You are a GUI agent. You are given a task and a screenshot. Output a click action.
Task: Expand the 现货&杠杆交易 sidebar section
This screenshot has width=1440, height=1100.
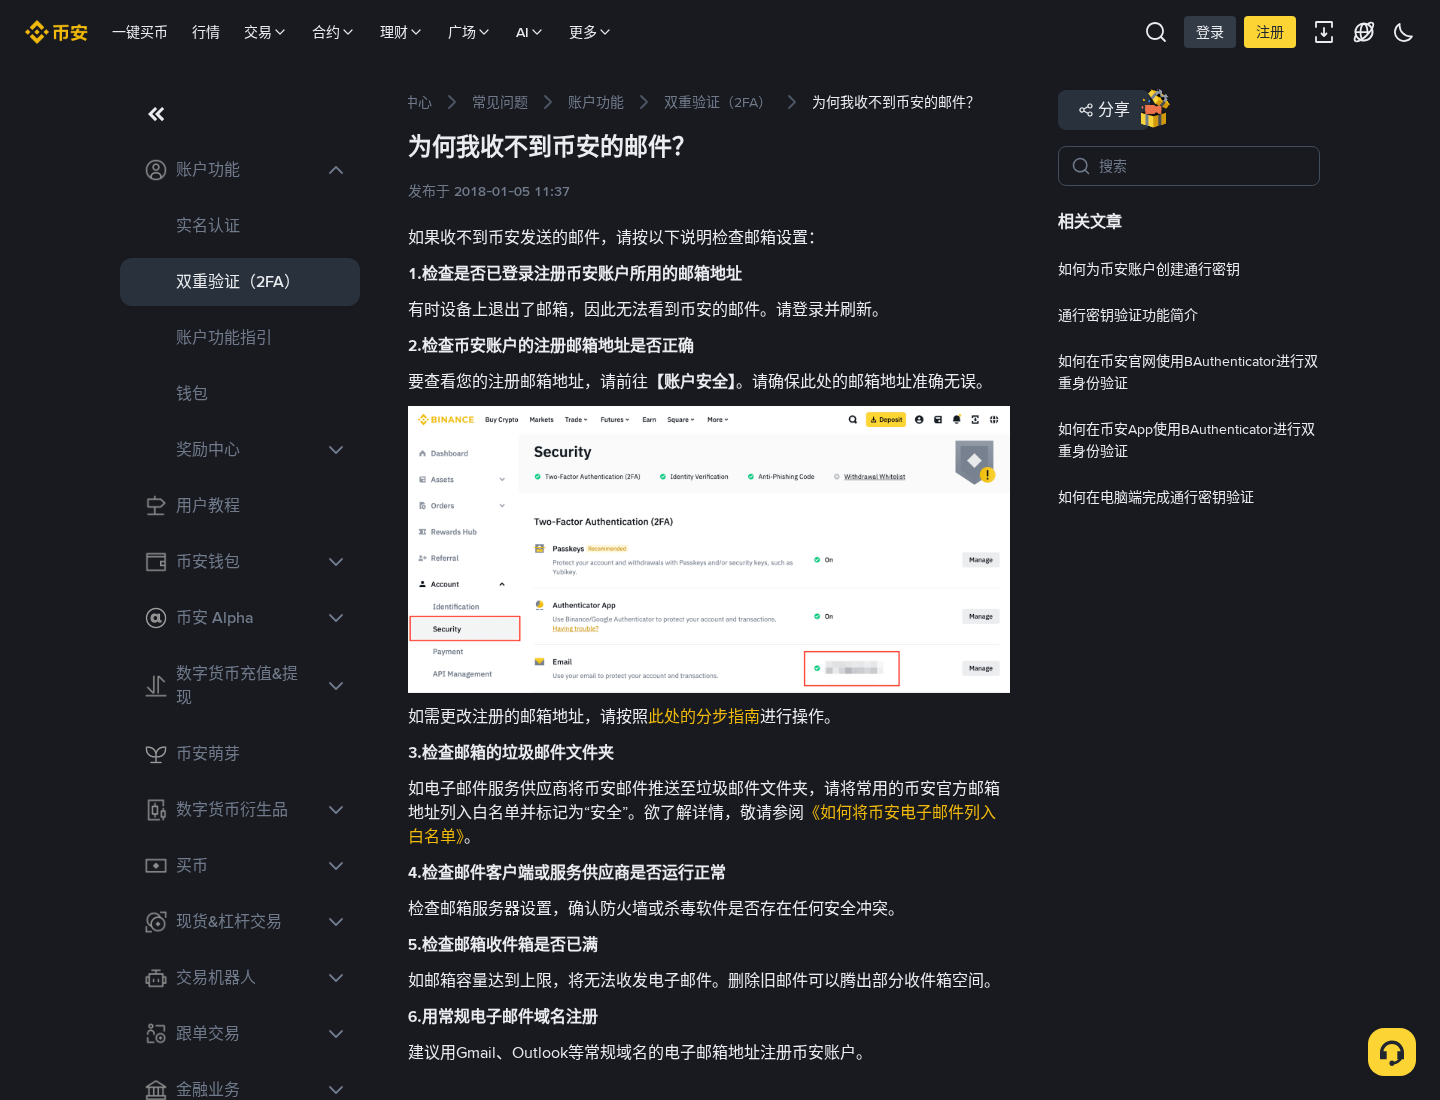pos(240,922)
